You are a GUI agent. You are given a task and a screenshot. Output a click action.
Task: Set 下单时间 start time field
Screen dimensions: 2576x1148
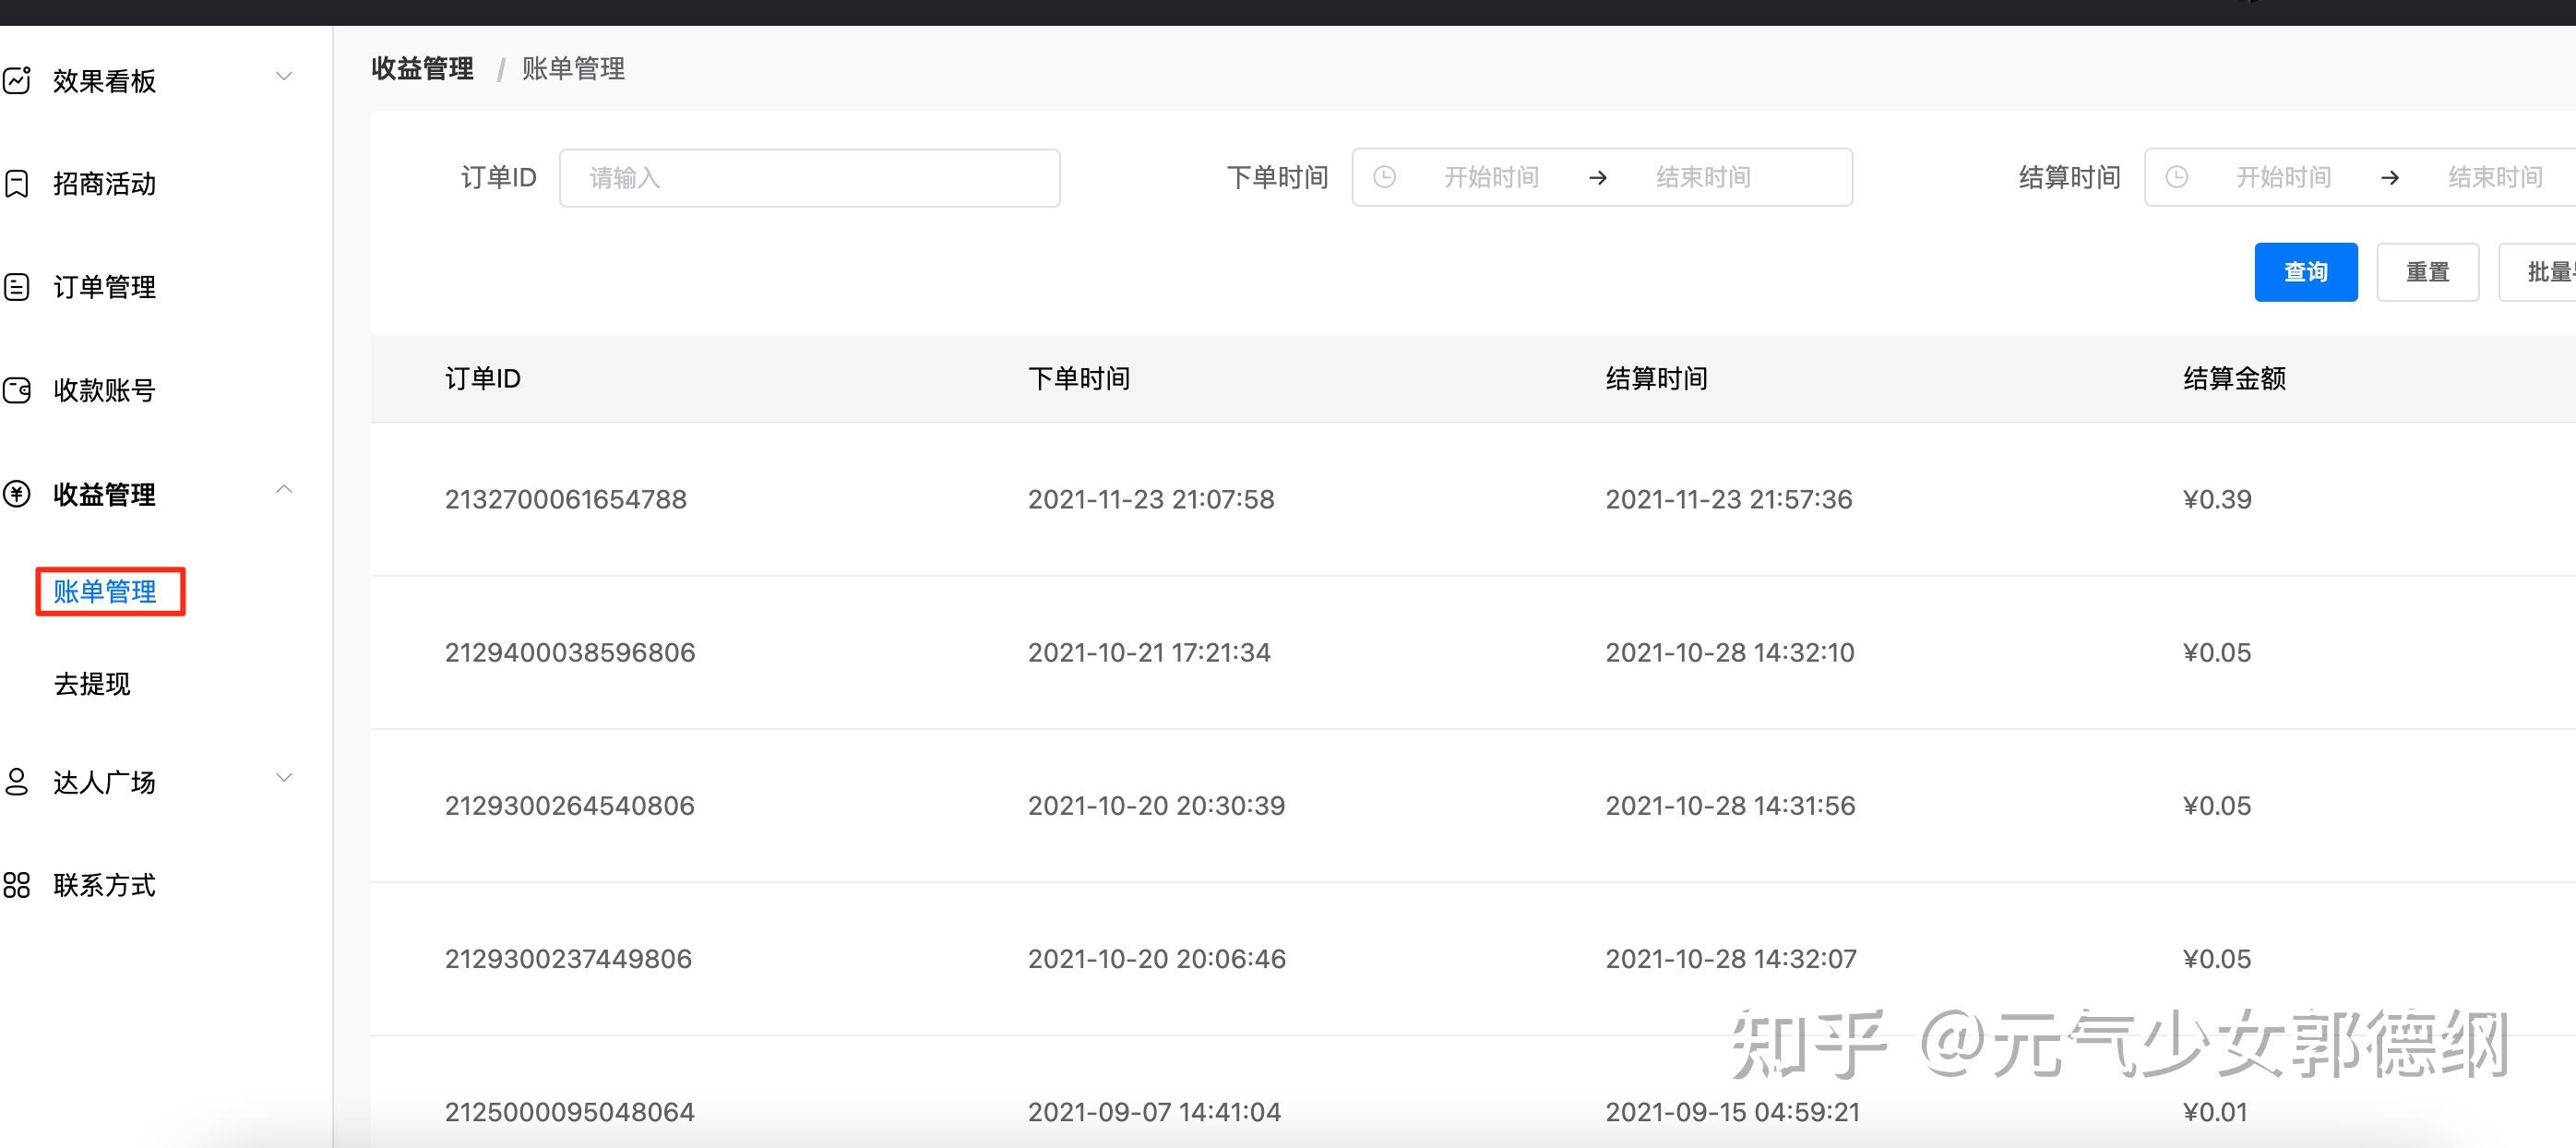tap(1490, 177)
